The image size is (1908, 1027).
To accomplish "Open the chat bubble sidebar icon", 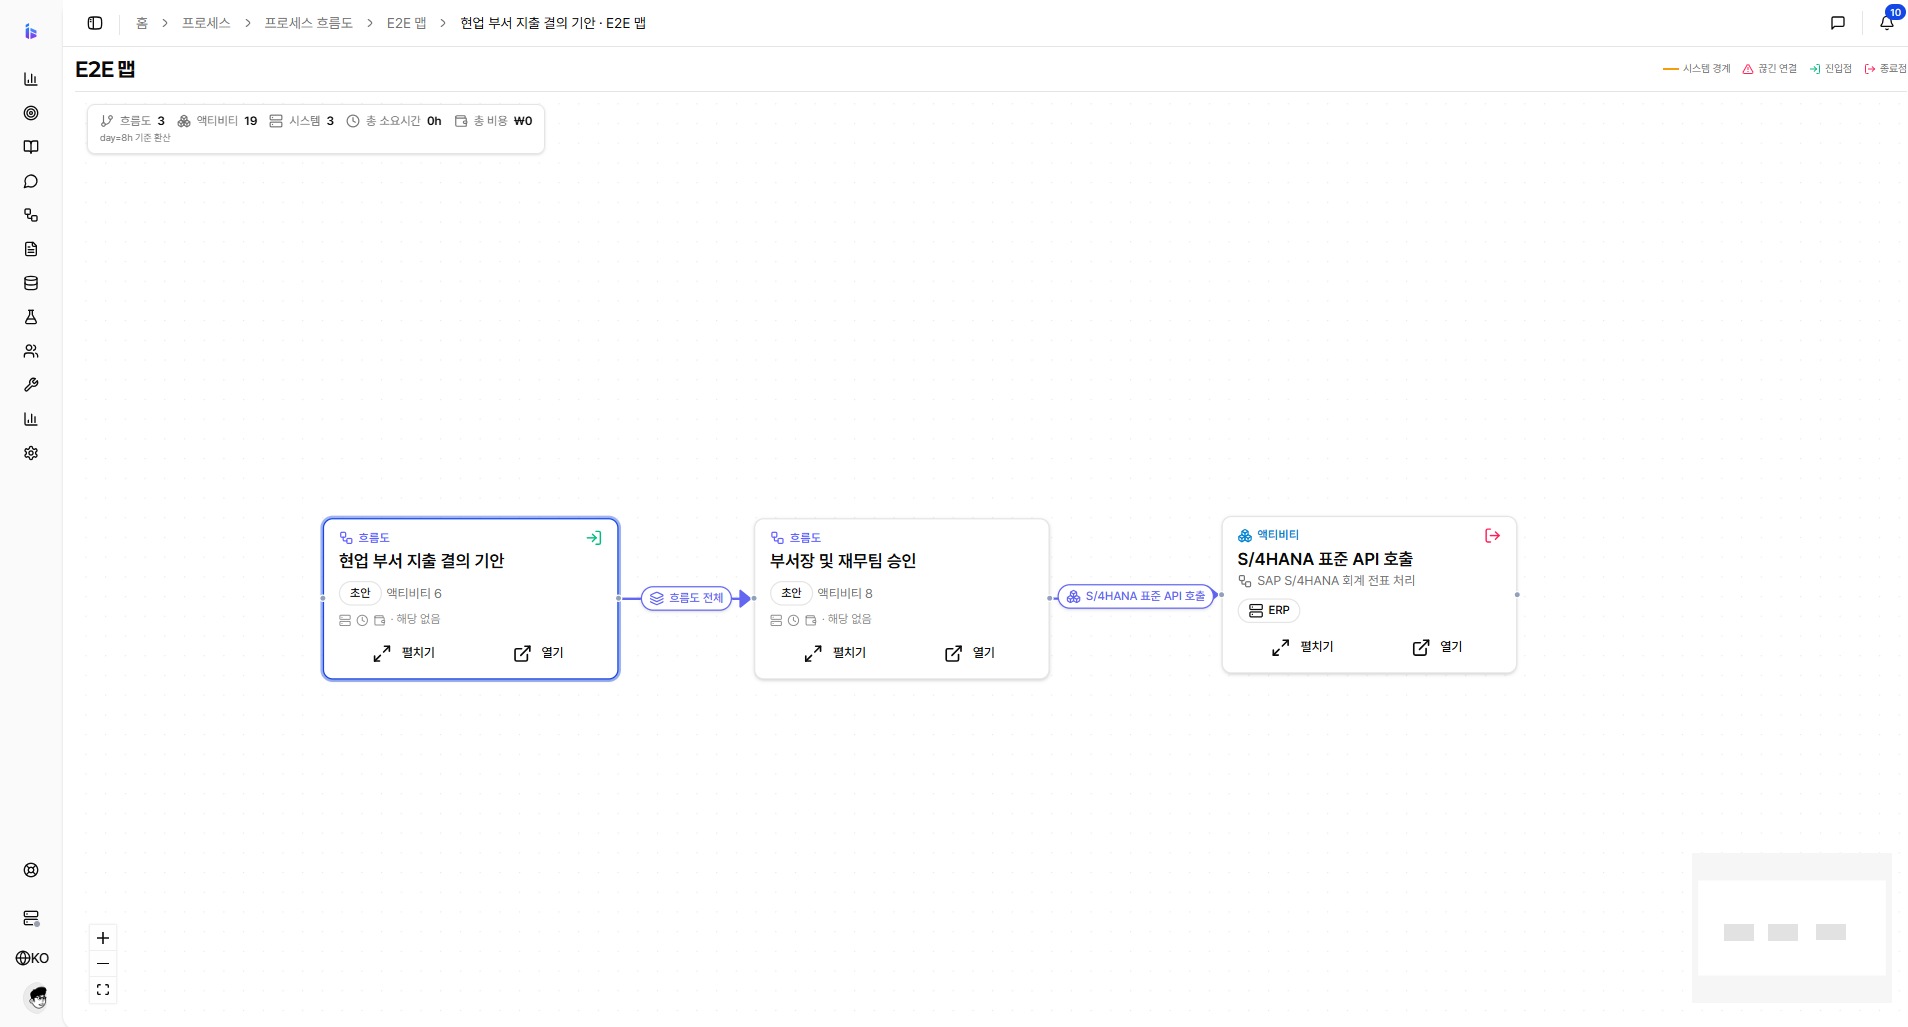I will (31, 181).
